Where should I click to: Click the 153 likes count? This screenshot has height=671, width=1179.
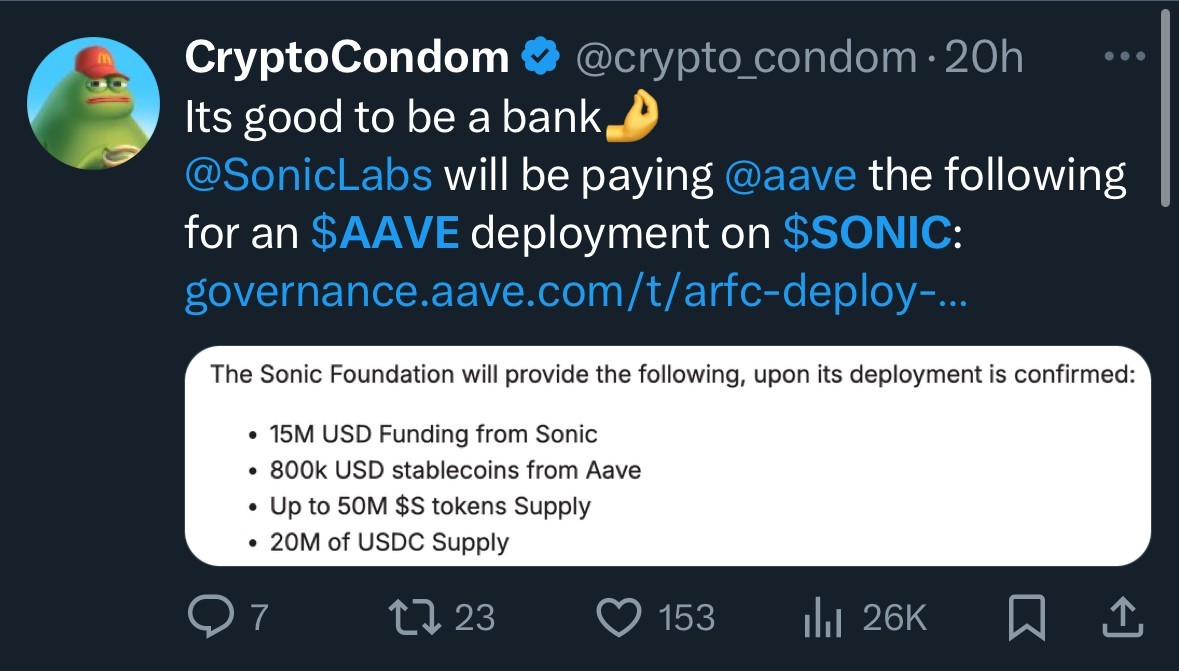pos(687,617)
